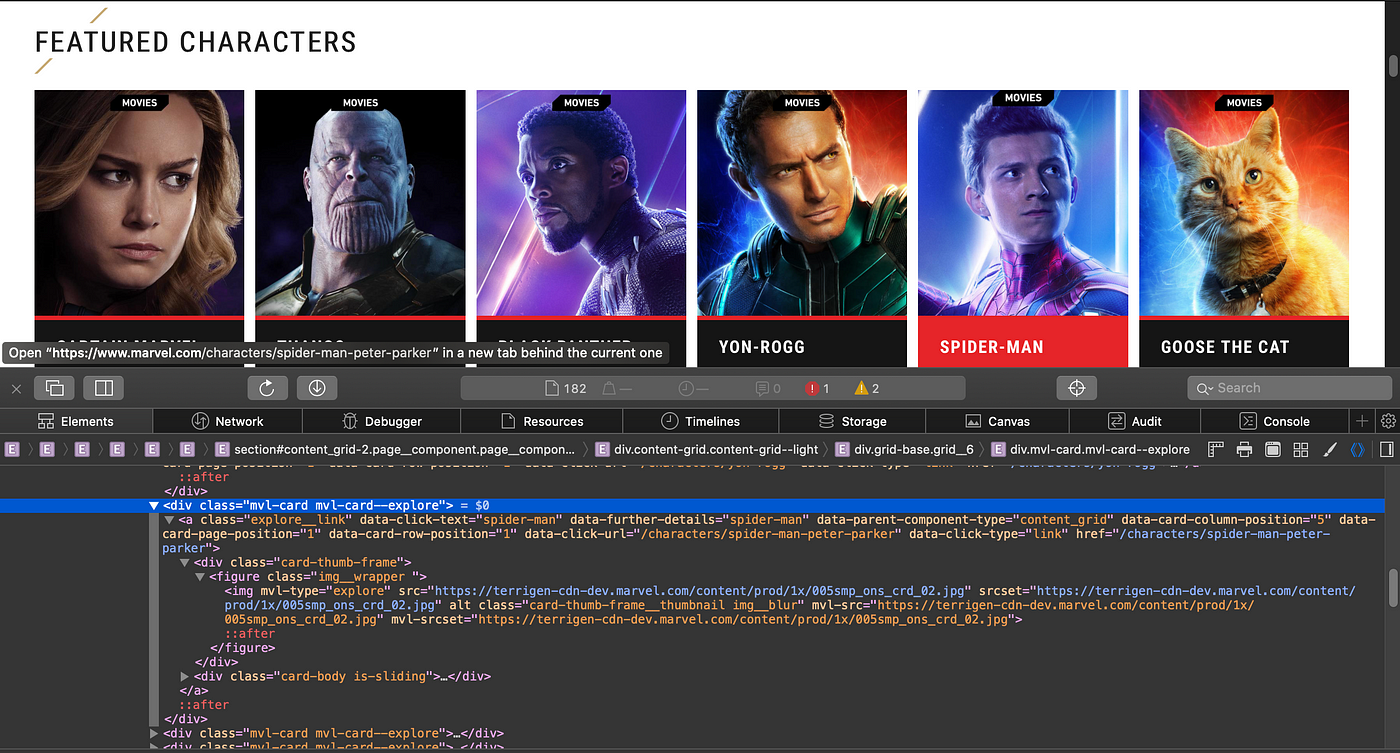This screenshot has width=1400, height=753.
Task: Expand the card-body is-sliding div
Action: point(186,677)
